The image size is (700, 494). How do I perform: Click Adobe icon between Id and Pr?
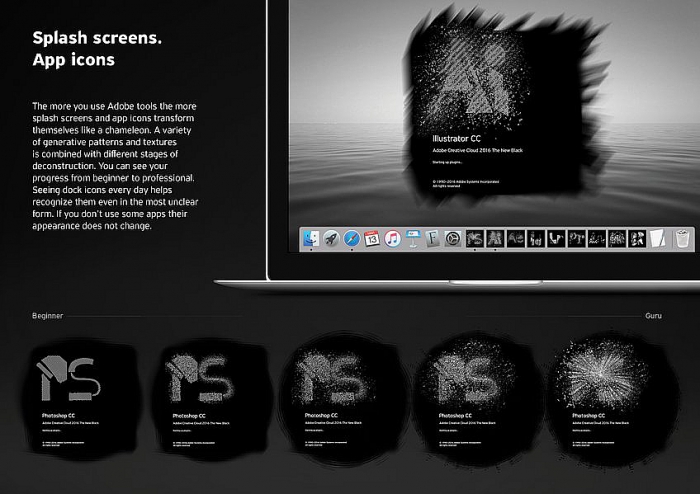556,239
